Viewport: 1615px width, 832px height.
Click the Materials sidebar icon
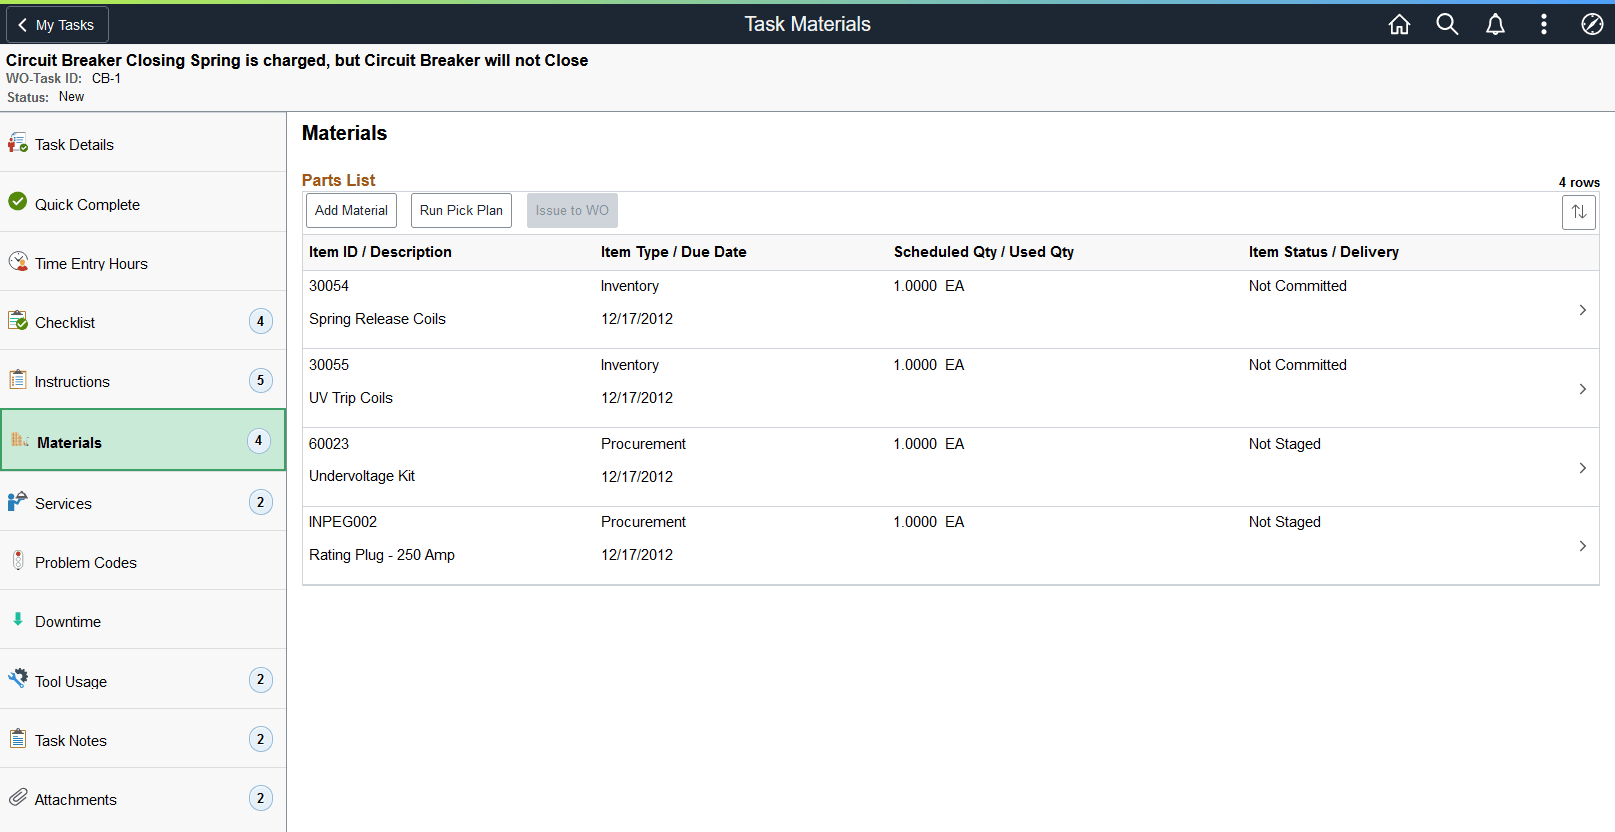point(20,440)
